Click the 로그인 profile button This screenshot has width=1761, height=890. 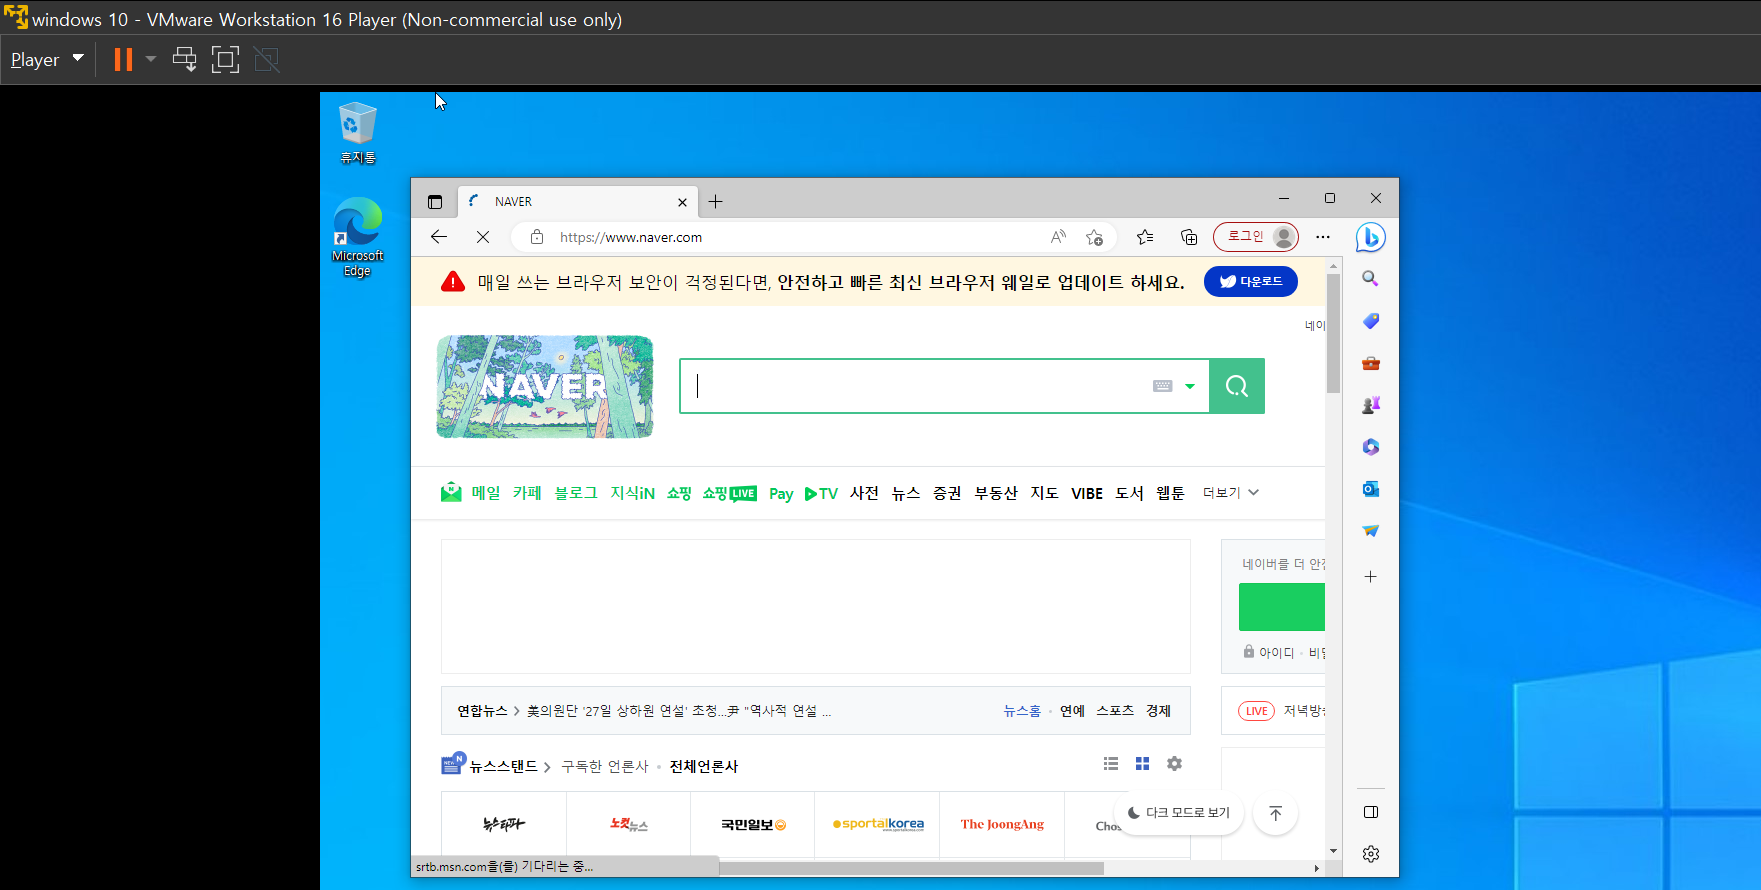pos(1256,237)
